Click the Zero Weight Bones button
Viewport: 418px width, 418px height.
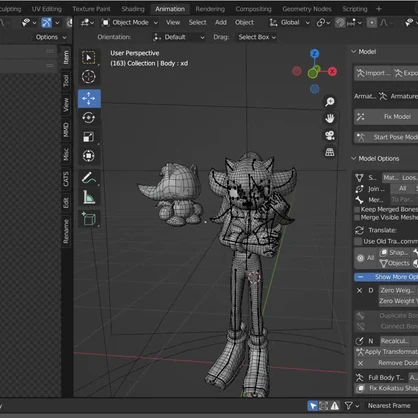(x=398, y=290)
